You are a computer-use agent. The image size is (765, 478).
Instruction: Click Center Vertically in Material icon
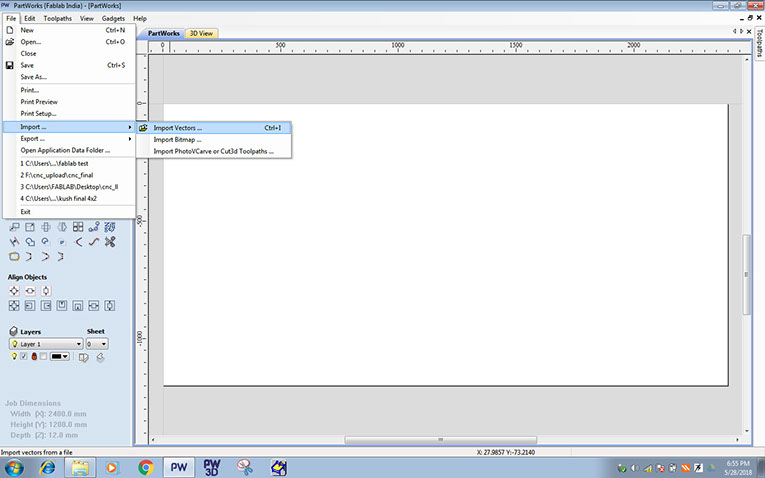46,291
